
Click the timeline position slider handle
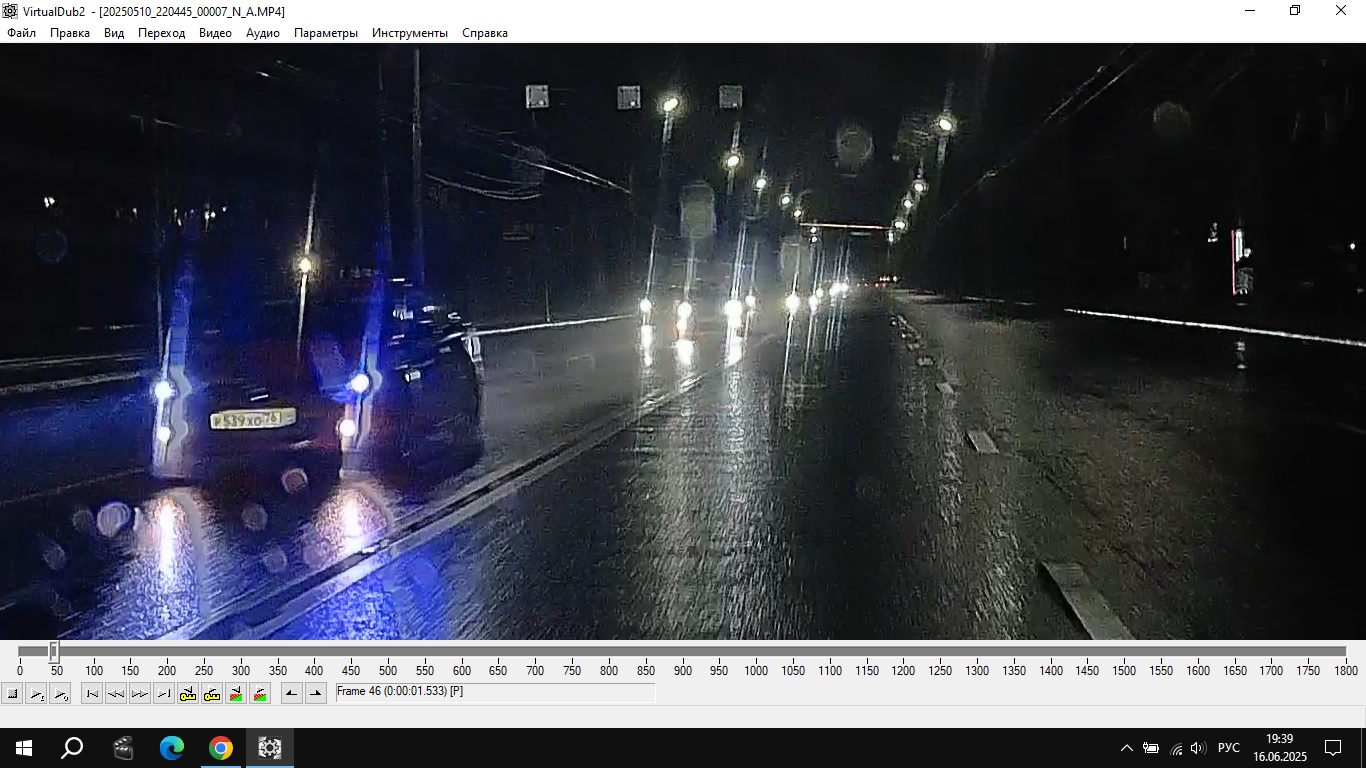click(x=54, y=652)
